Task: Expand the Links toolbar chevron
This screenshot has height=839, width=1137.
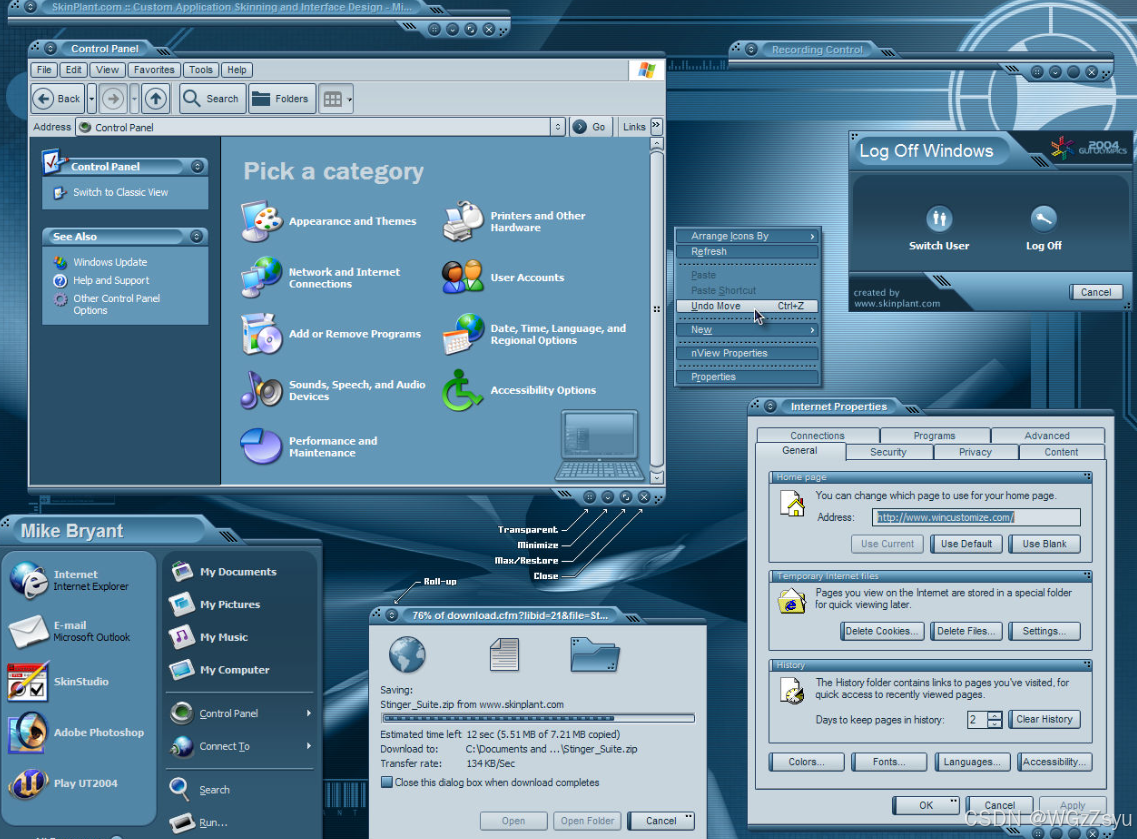Action: 656,126
